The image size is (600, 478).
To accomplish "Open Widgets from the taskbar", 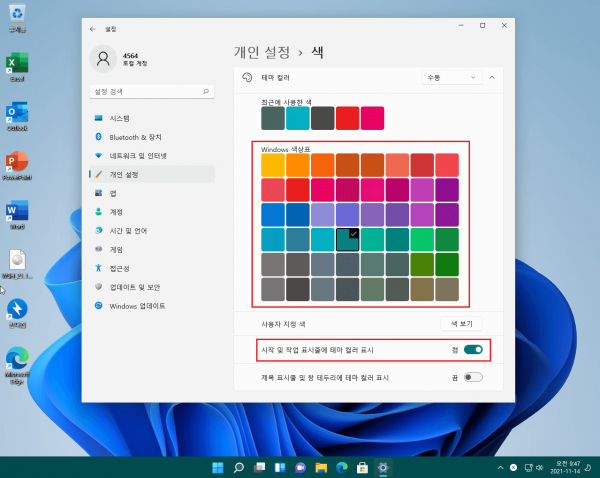I will [x=280, y=467].
